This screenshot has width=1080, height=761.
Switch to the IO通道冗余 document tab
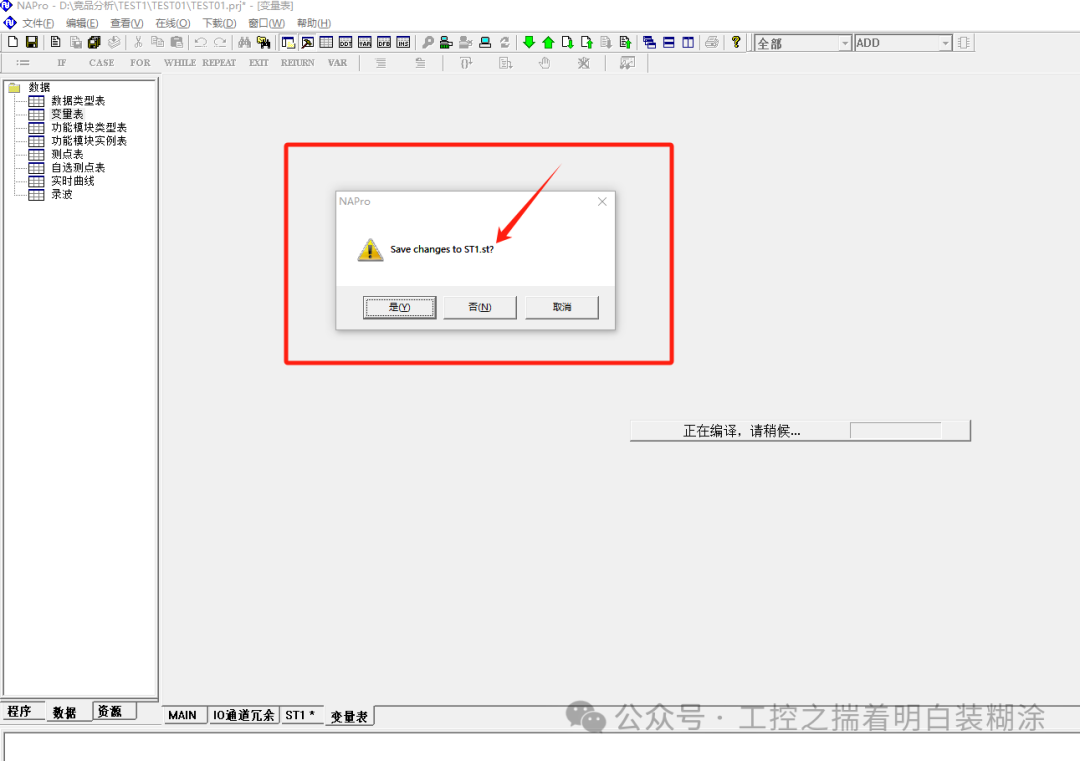(243, 716)
